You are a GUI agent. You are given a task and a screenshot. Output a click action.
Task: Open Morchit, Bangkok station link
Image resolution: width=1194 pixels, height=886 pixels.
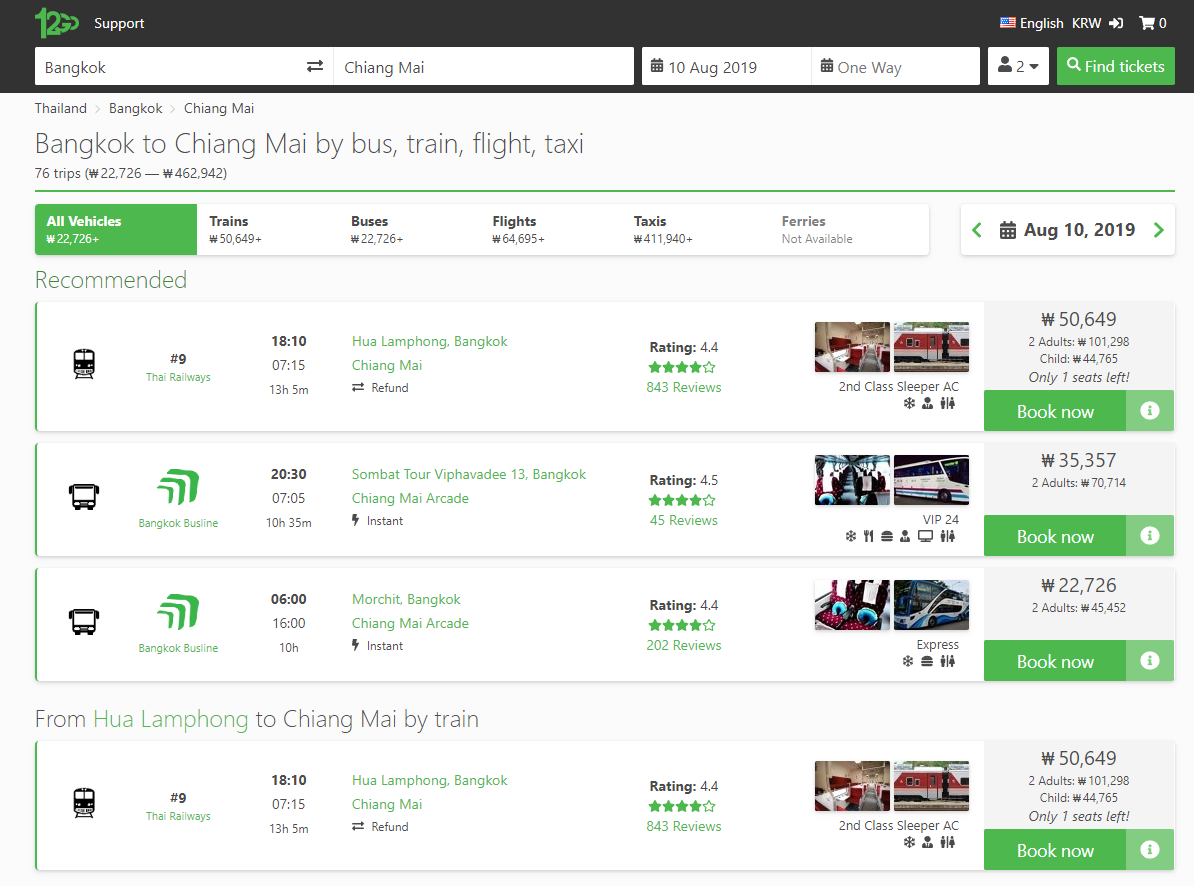point(406,599)
